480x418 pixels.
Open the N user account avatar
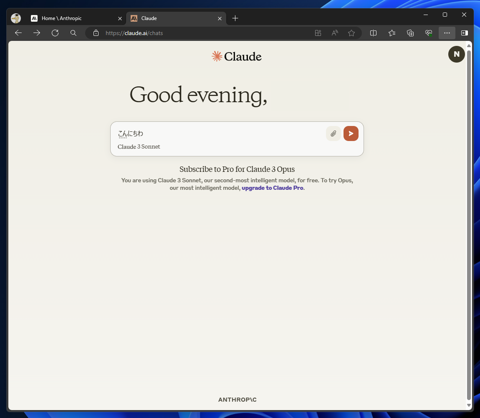point(456,54)
